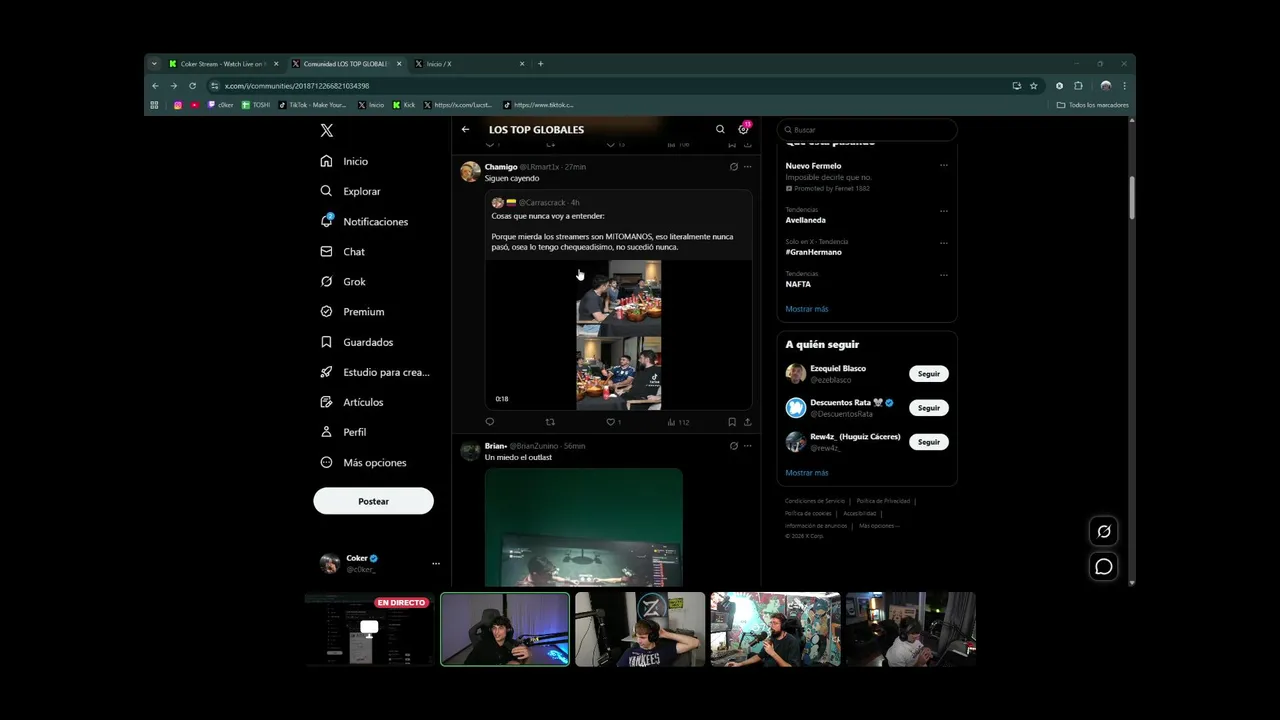View analytics of Chamigo's post
The image size is (1280, 720).
[x=678, y=422]
